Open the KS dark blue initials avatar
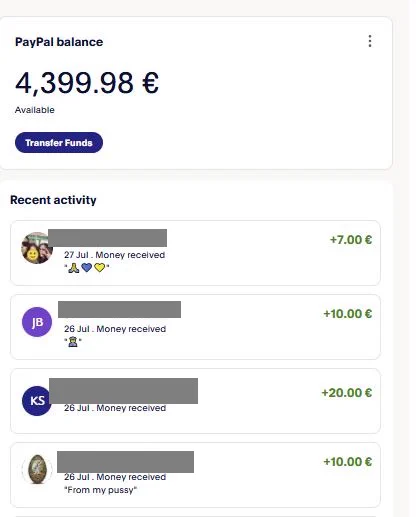418x517 pixels. (37, 401)
